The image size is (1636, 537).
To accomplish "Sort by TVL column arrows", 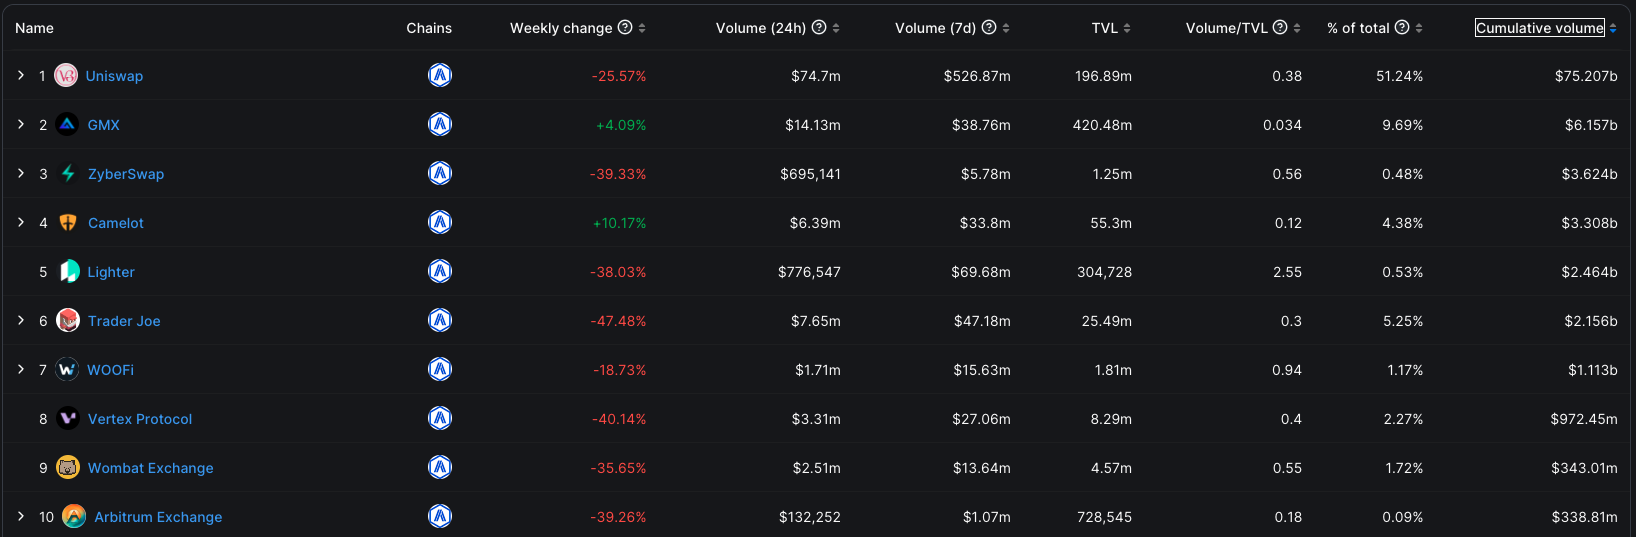I will tap(1127, 28).
